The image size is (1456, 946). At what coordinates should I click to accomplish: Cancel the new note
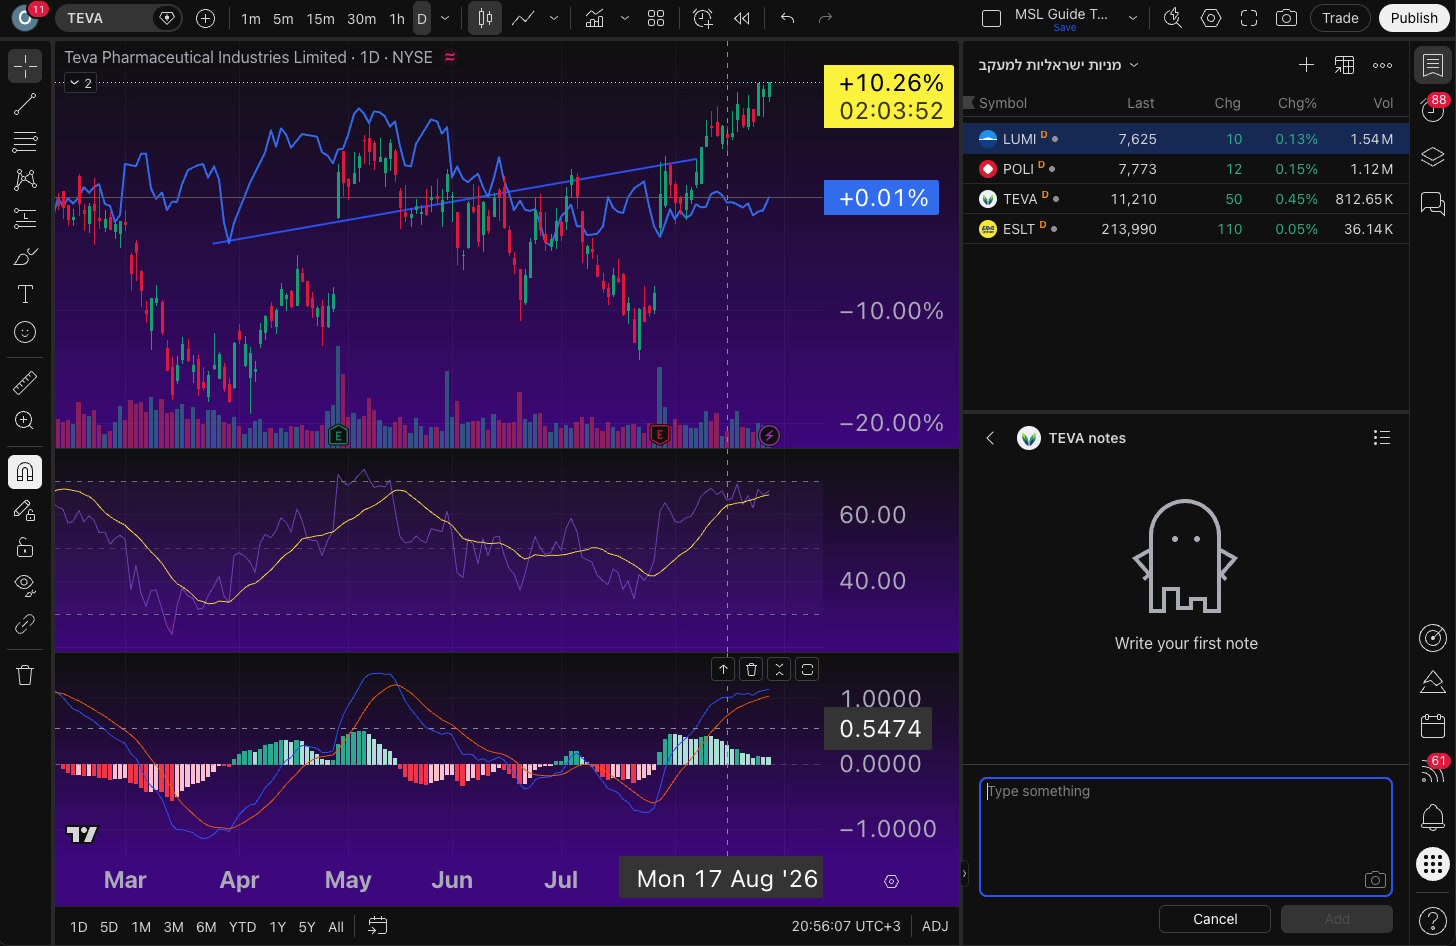[1215, 919]
